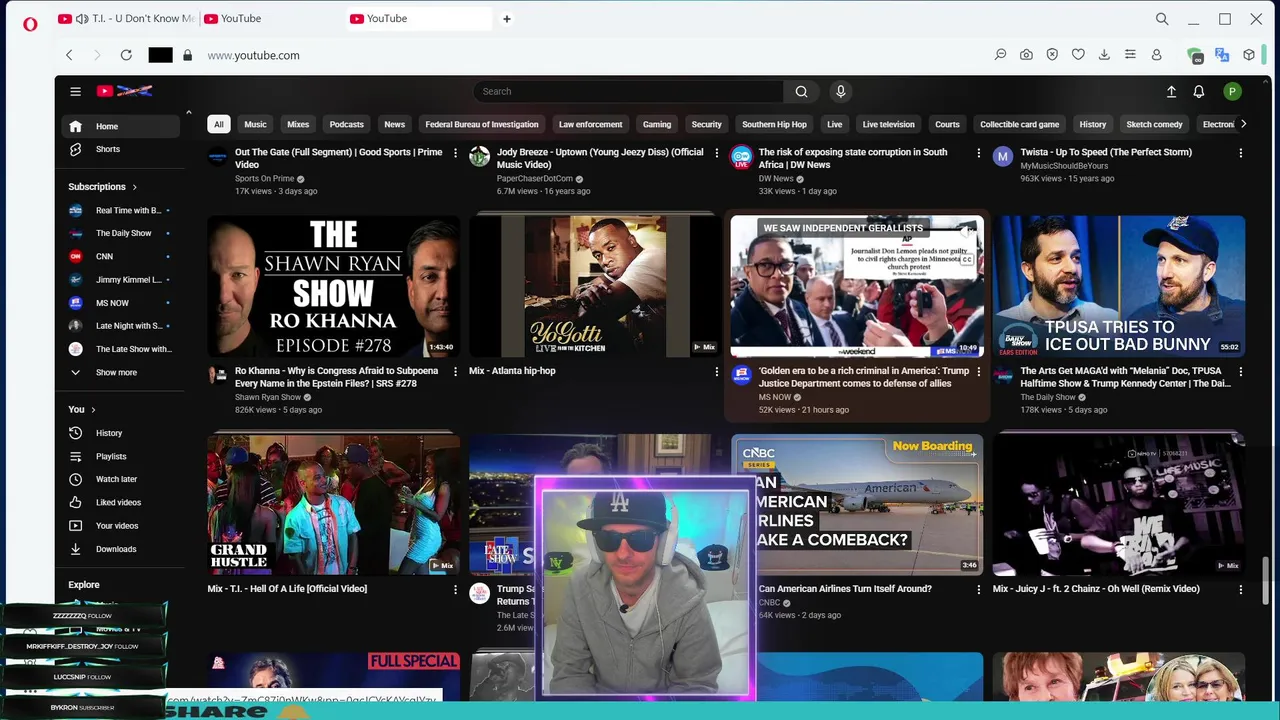Open the Opera profile icon

point(1156,55)
